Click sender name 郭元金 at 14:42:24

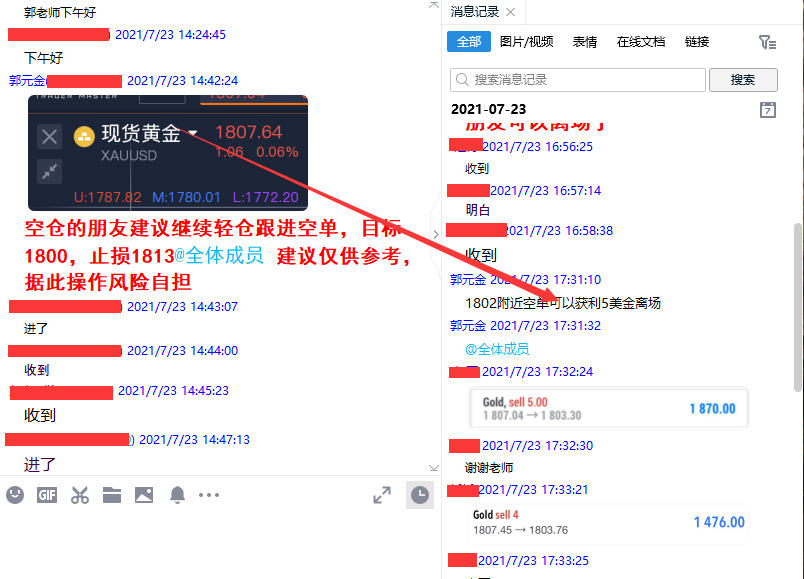point(27,81)
